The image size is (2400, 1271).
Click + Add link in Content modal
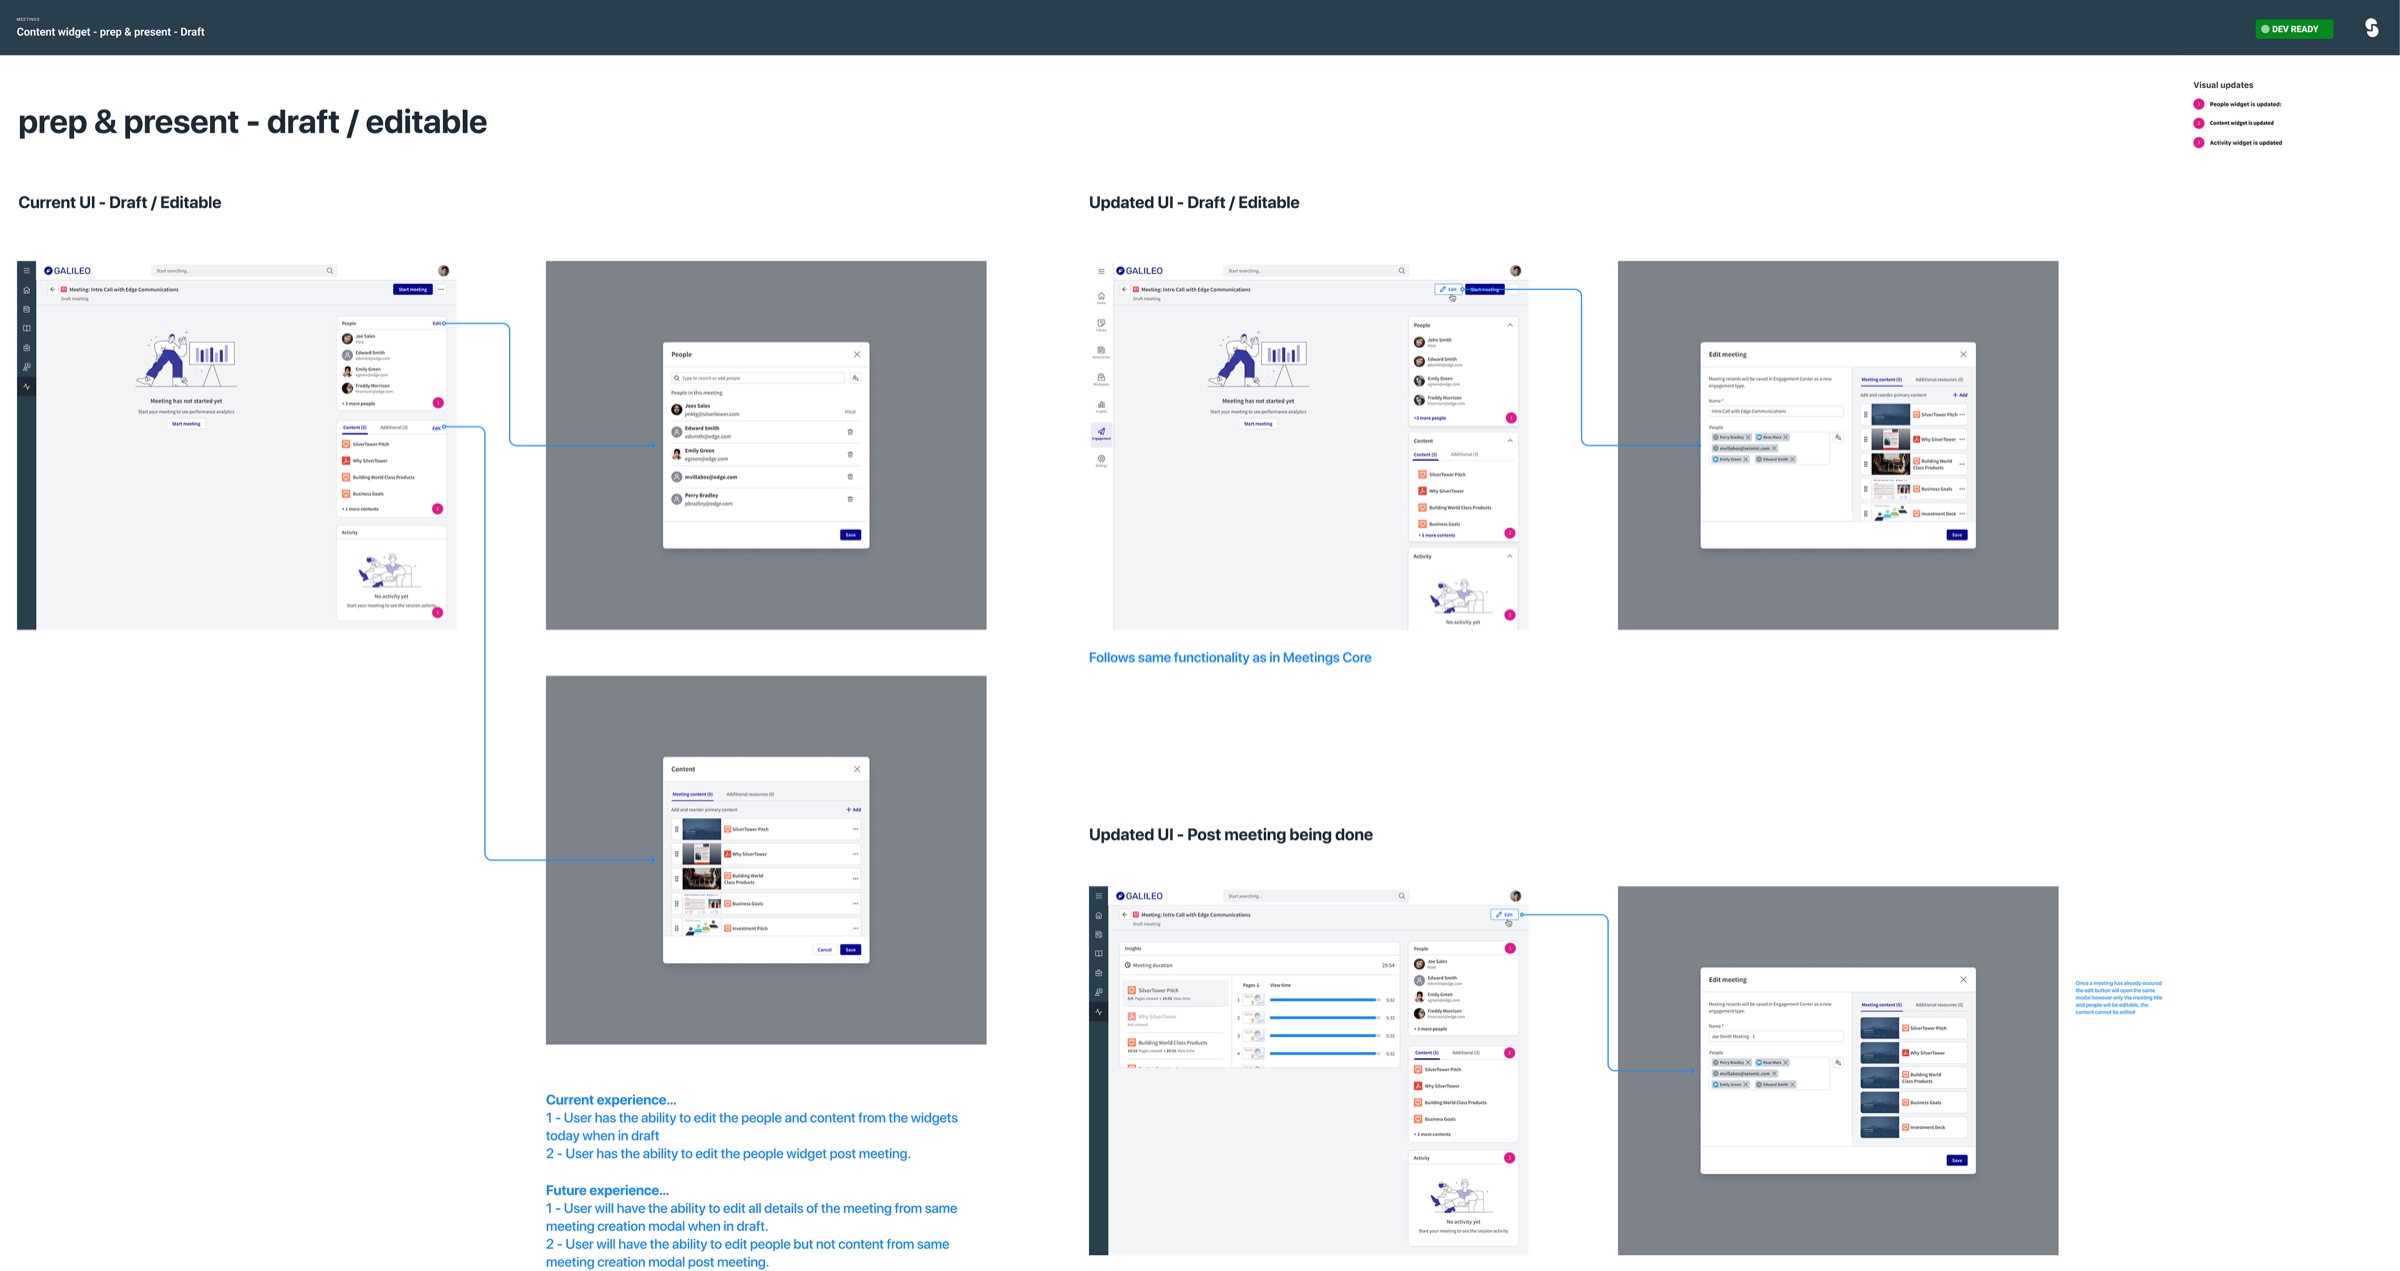pyautogui.click(x=853, y=809)
